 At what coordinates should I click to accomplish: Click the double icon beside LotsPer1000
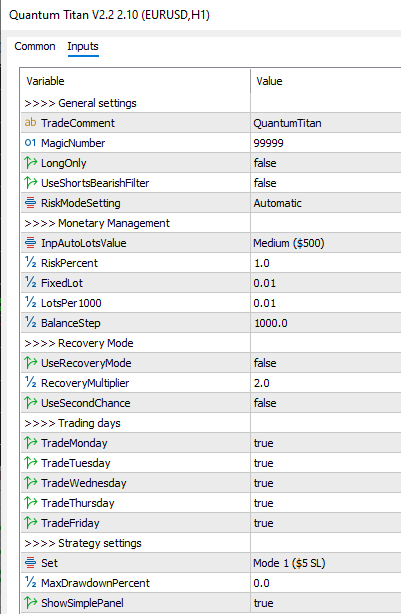[31, 302]
